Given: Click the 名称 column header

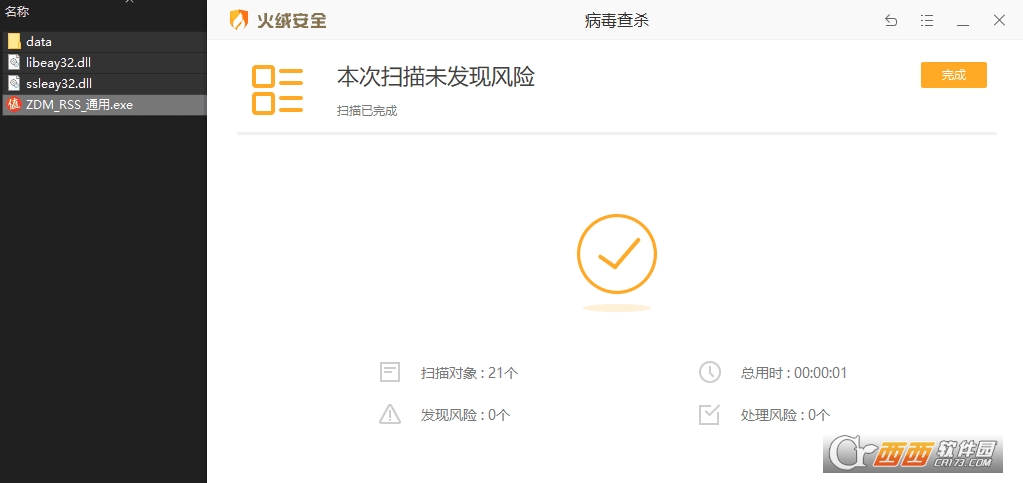Looking at the screenshot, I should point(17,11).
